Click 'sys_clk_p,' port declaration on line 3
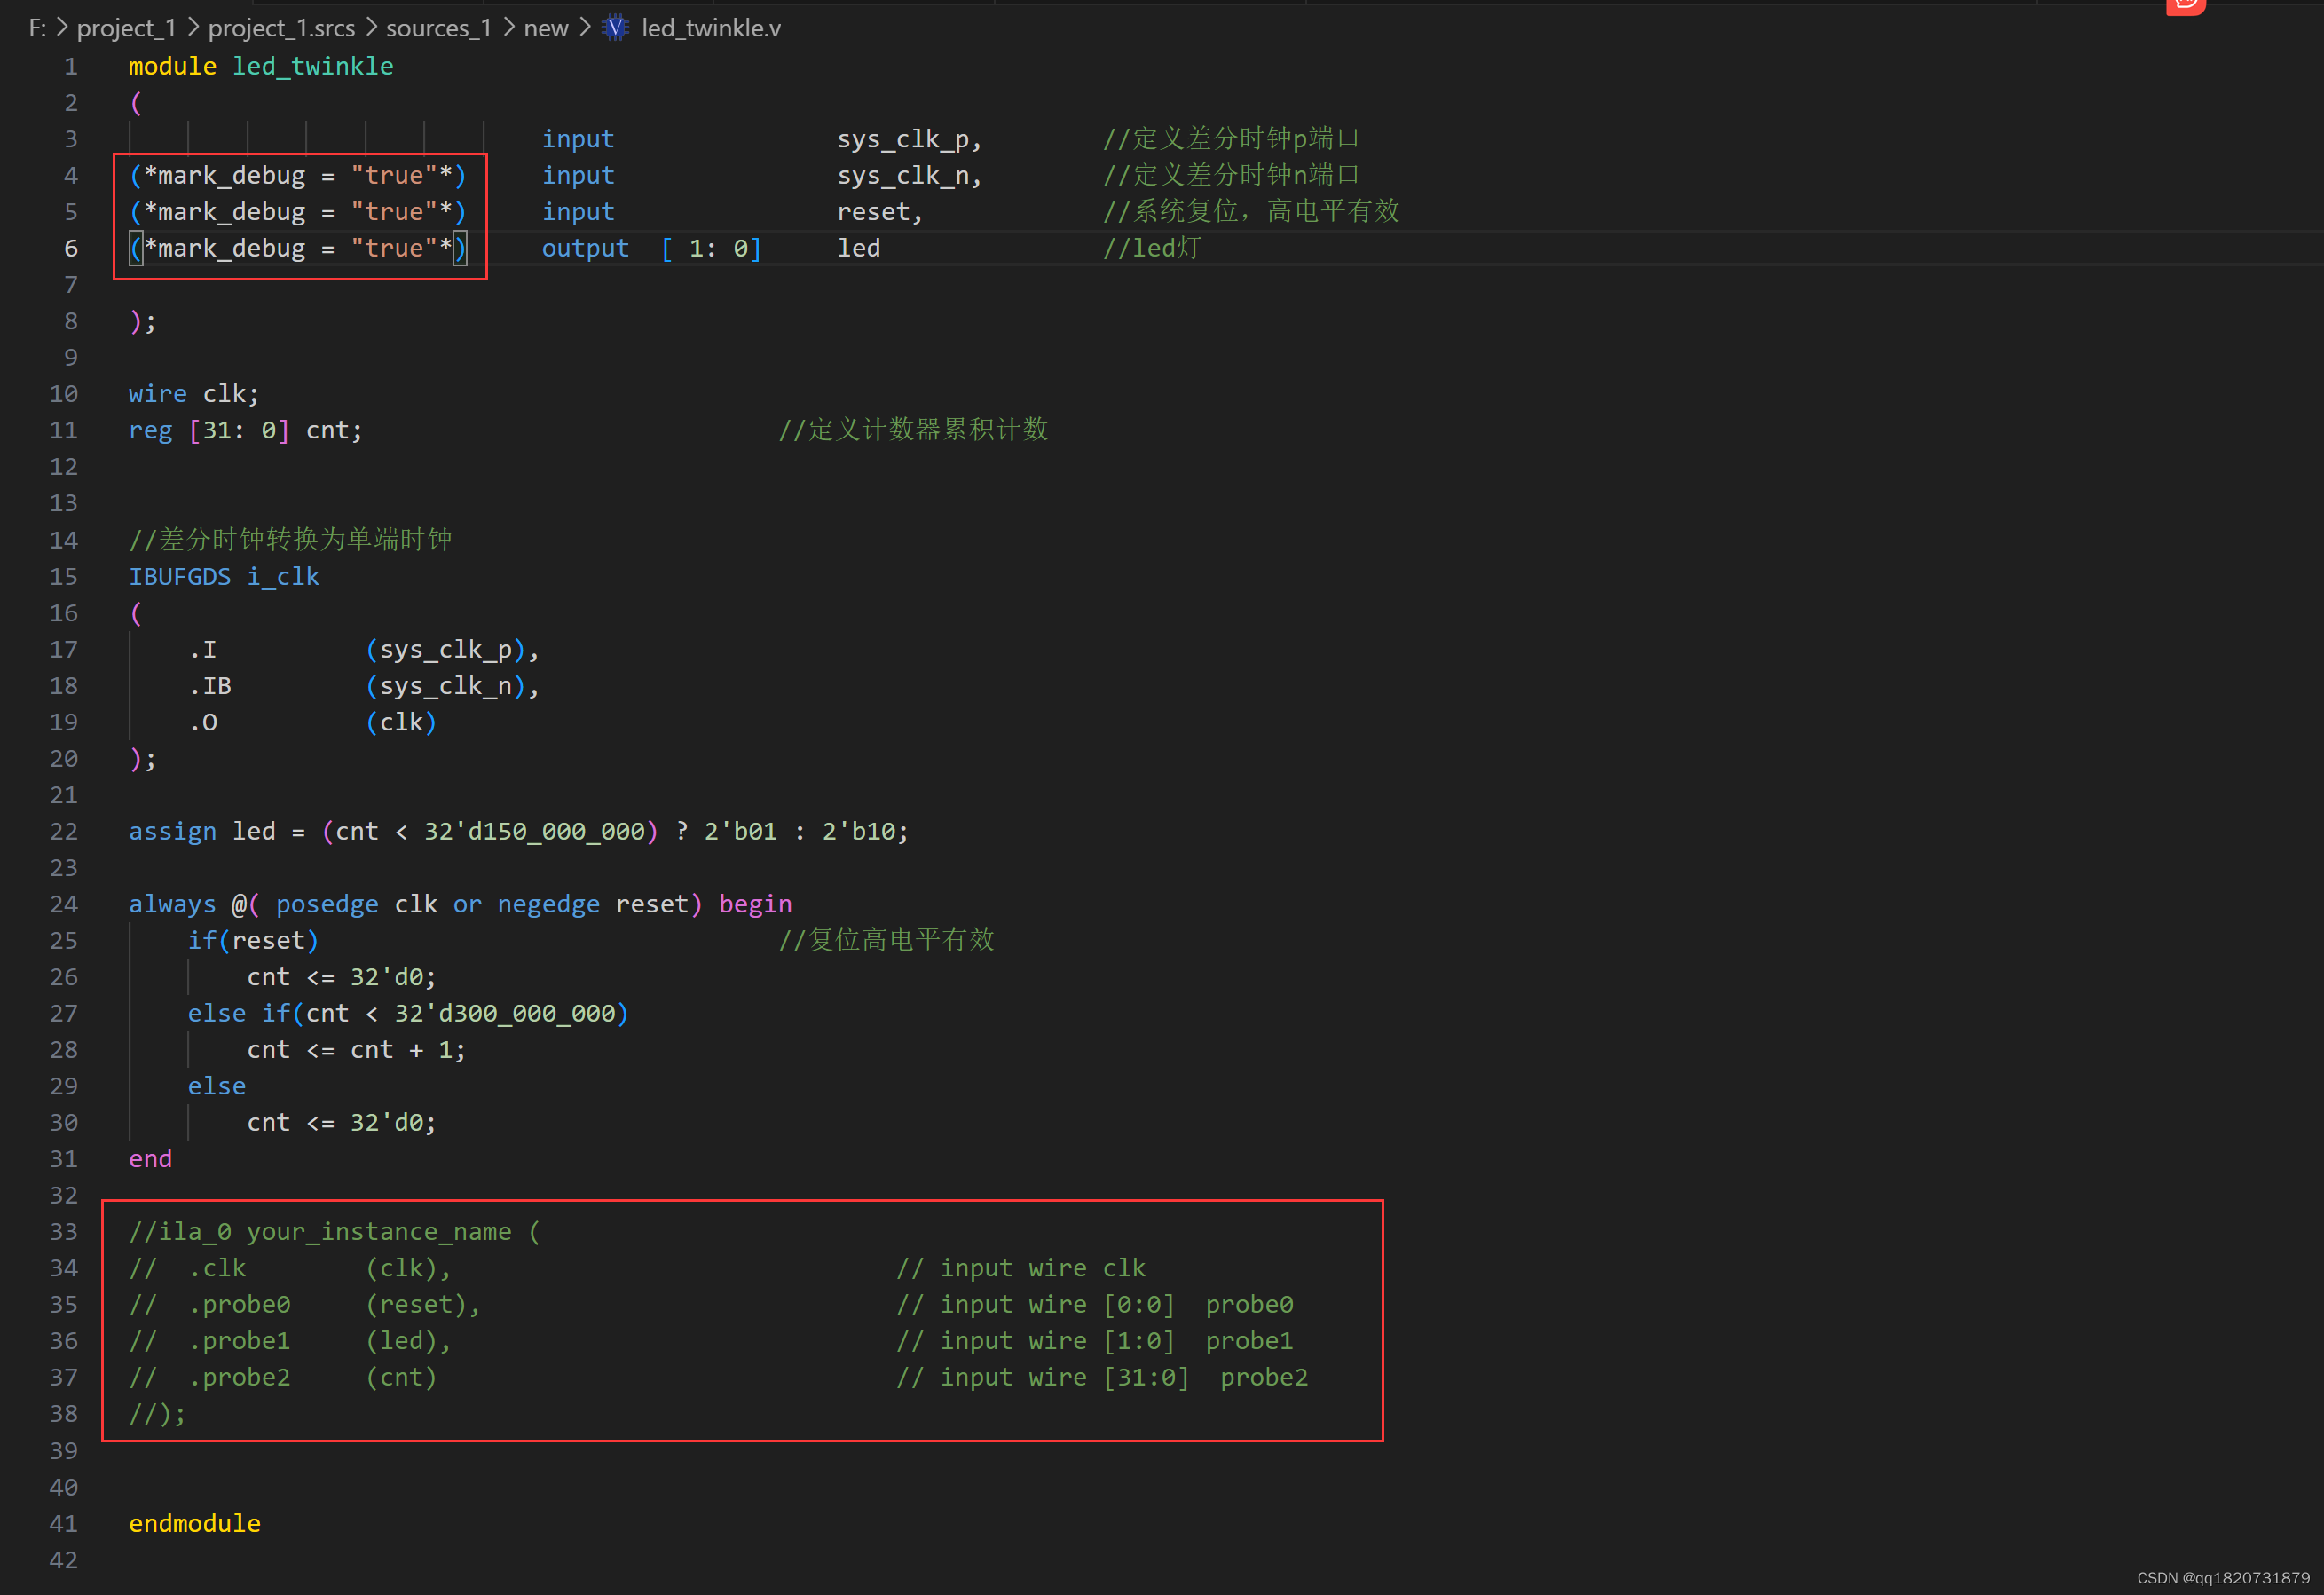Screen dimensions: 2324x1595 pos(910,139)
